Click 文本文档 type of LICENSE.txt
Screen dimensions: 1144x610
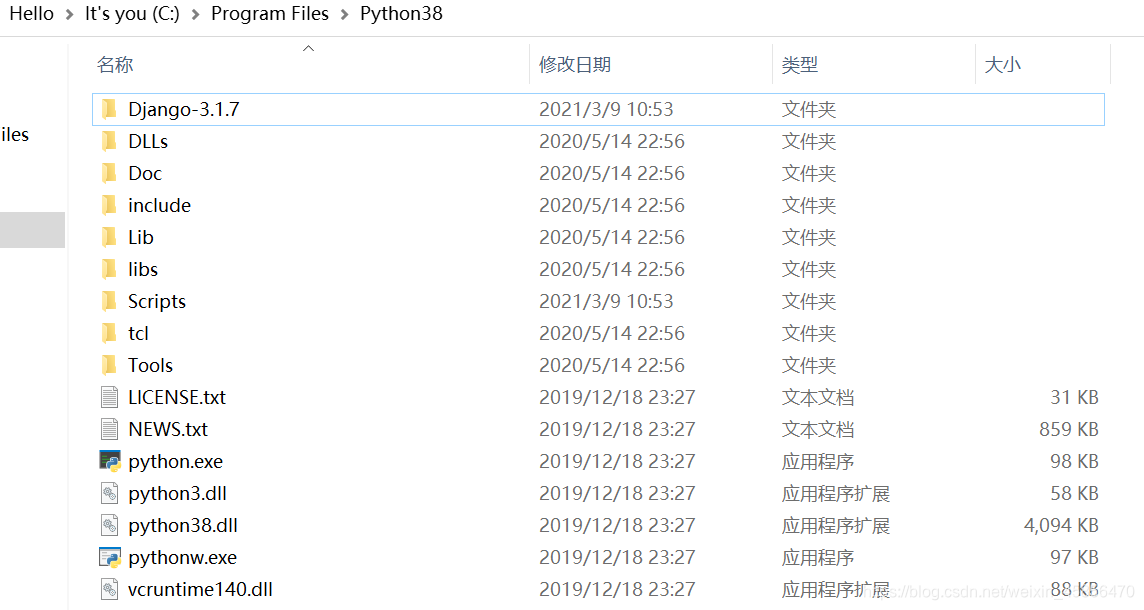[818, 398]
